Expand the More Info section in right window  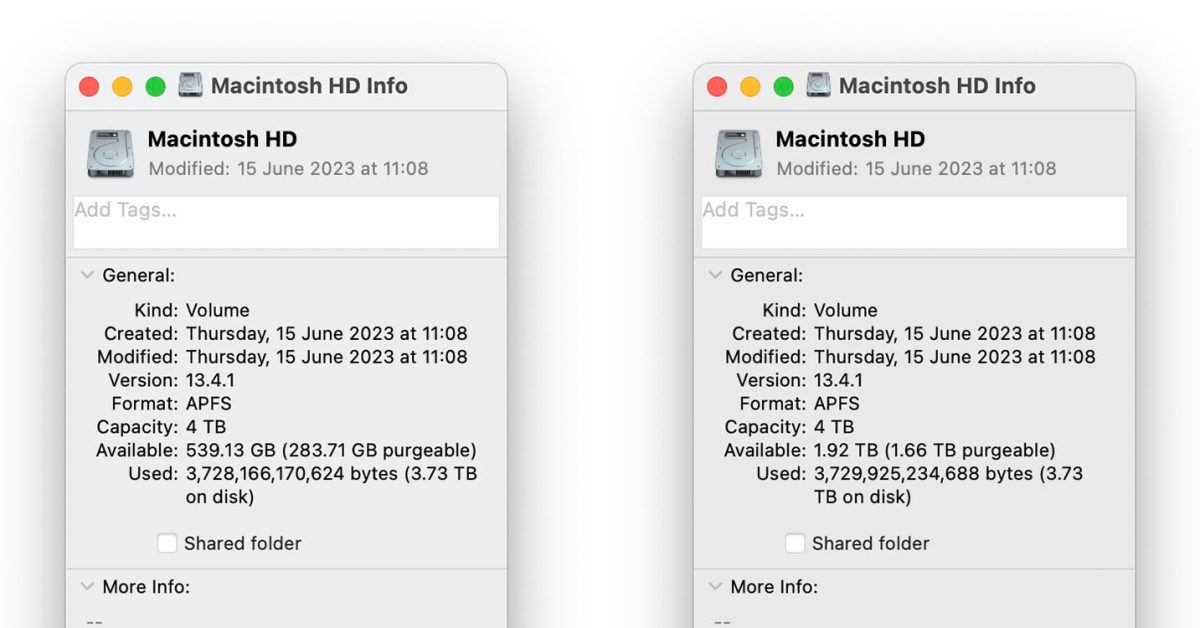pyautogui.click(x=714, y=587)
